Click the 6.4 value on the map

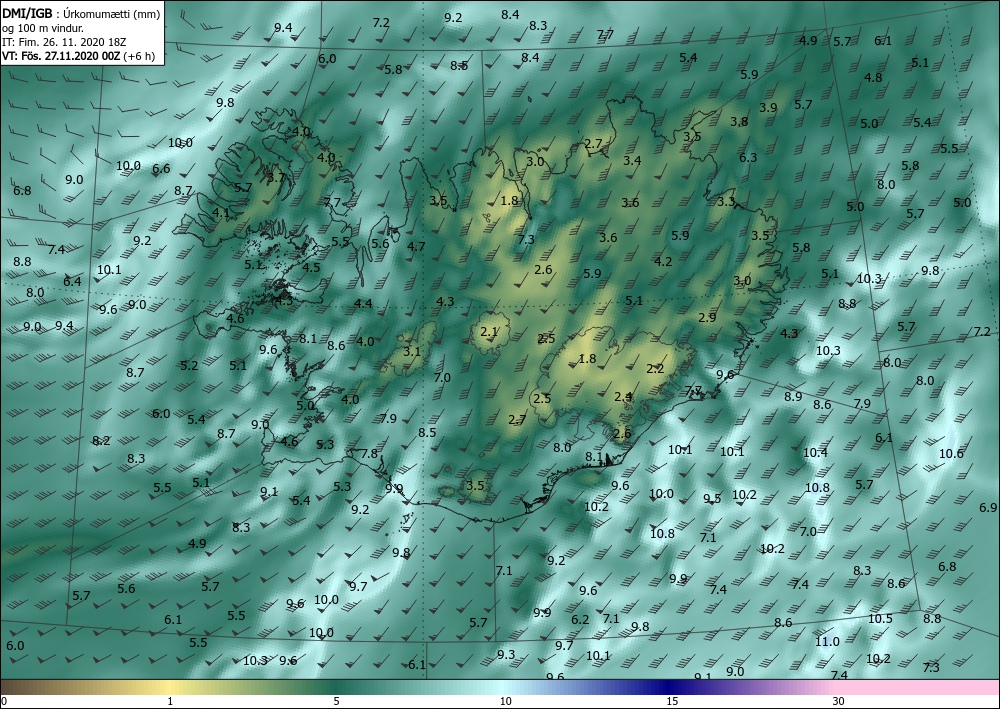(x=72, y=281)
